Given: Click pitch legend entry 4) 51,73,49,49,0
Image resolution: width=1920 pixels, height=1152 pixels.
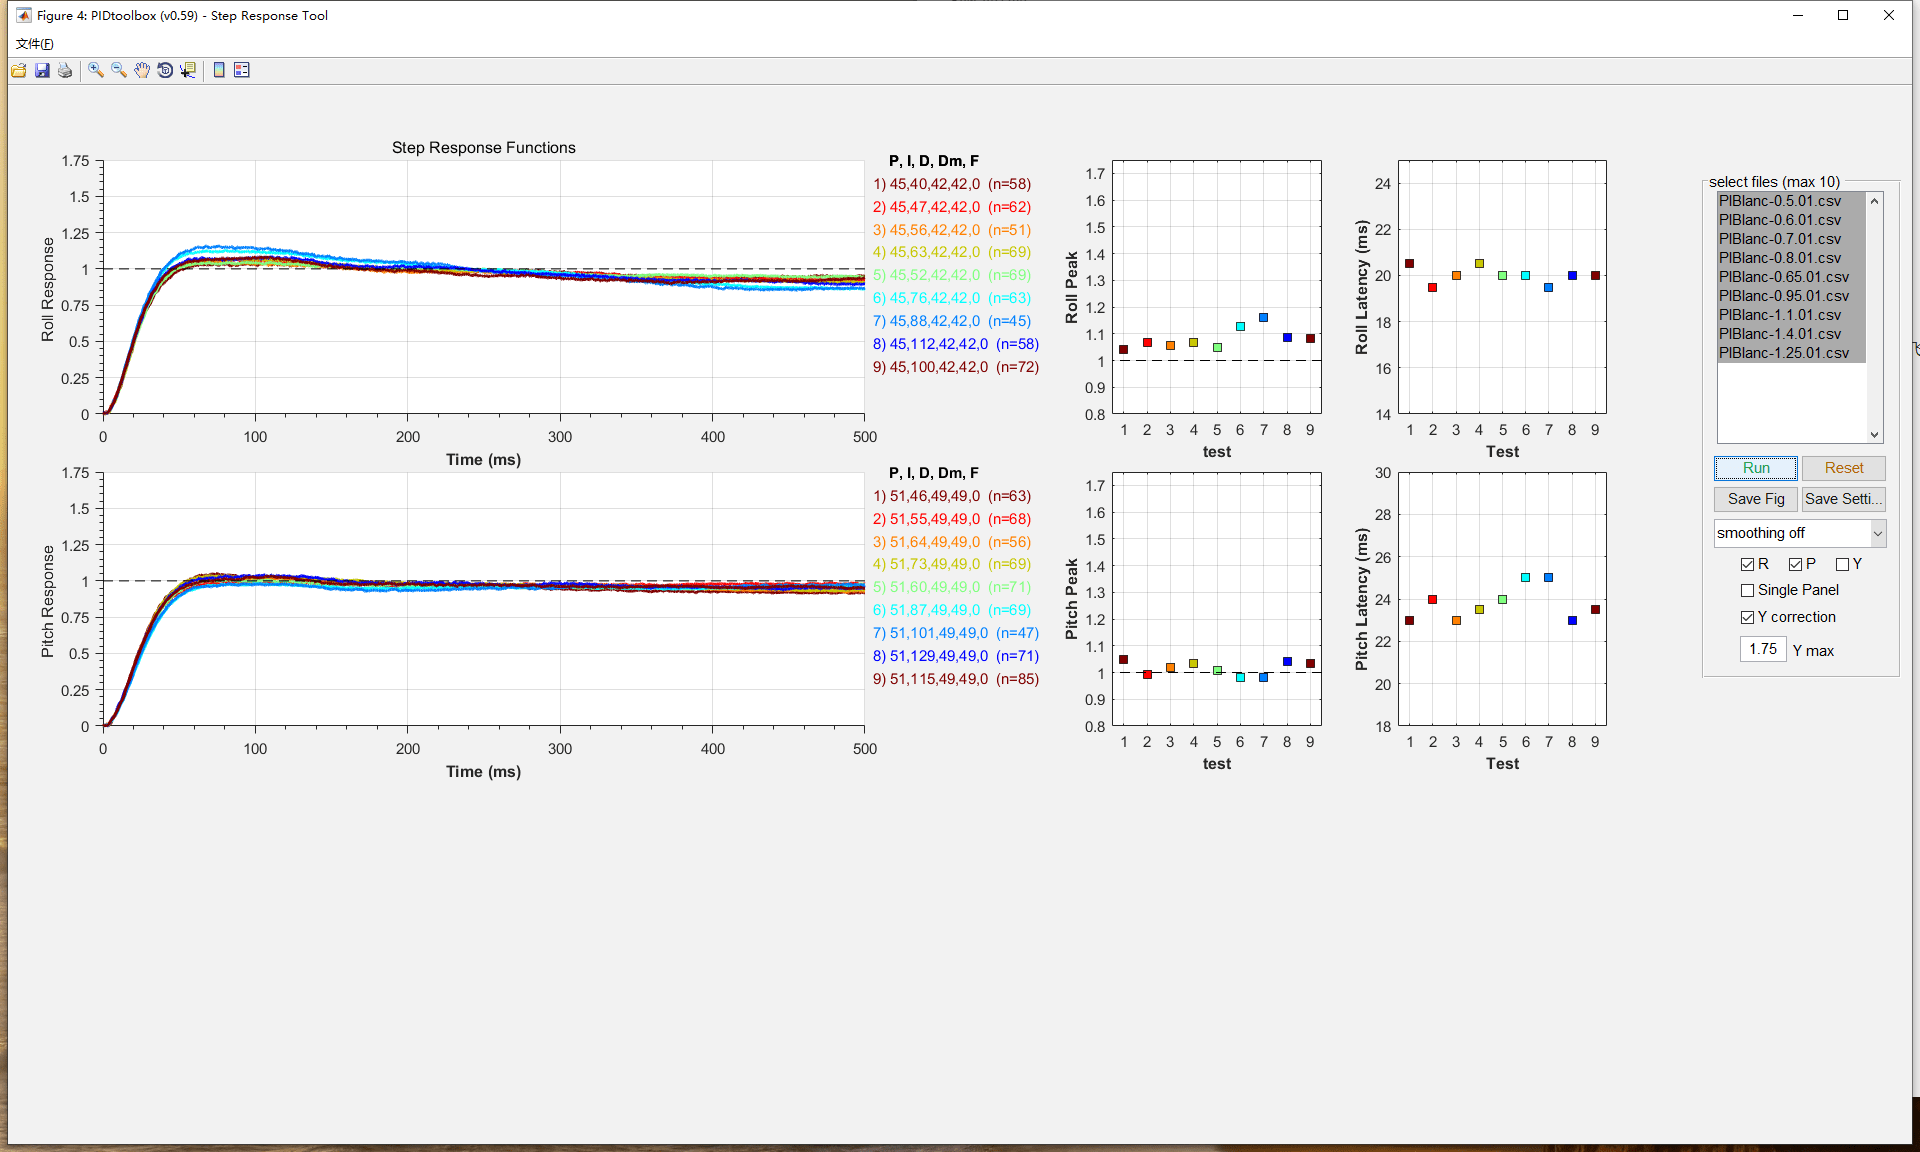Looking at the screenshot, I should [952, 564].
